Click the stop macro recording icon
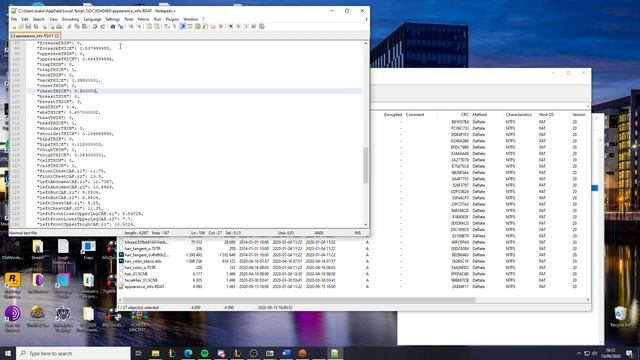The width and height of the screenshot is (640, 360). 238,27
